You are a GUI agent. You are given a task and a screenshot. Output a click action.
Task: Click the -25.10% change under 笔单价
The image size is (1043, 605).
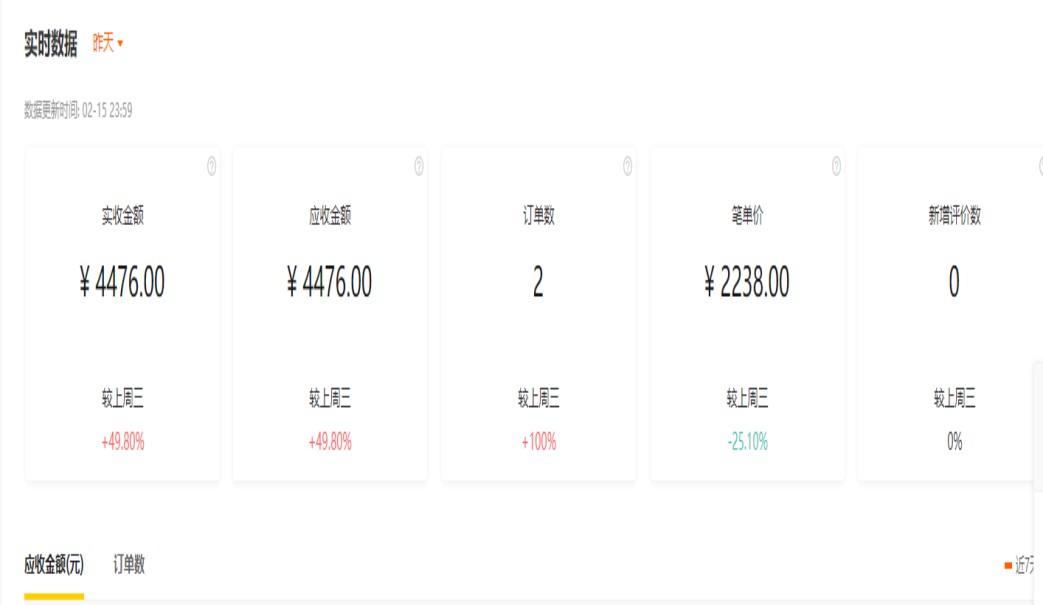click(746, 442)
